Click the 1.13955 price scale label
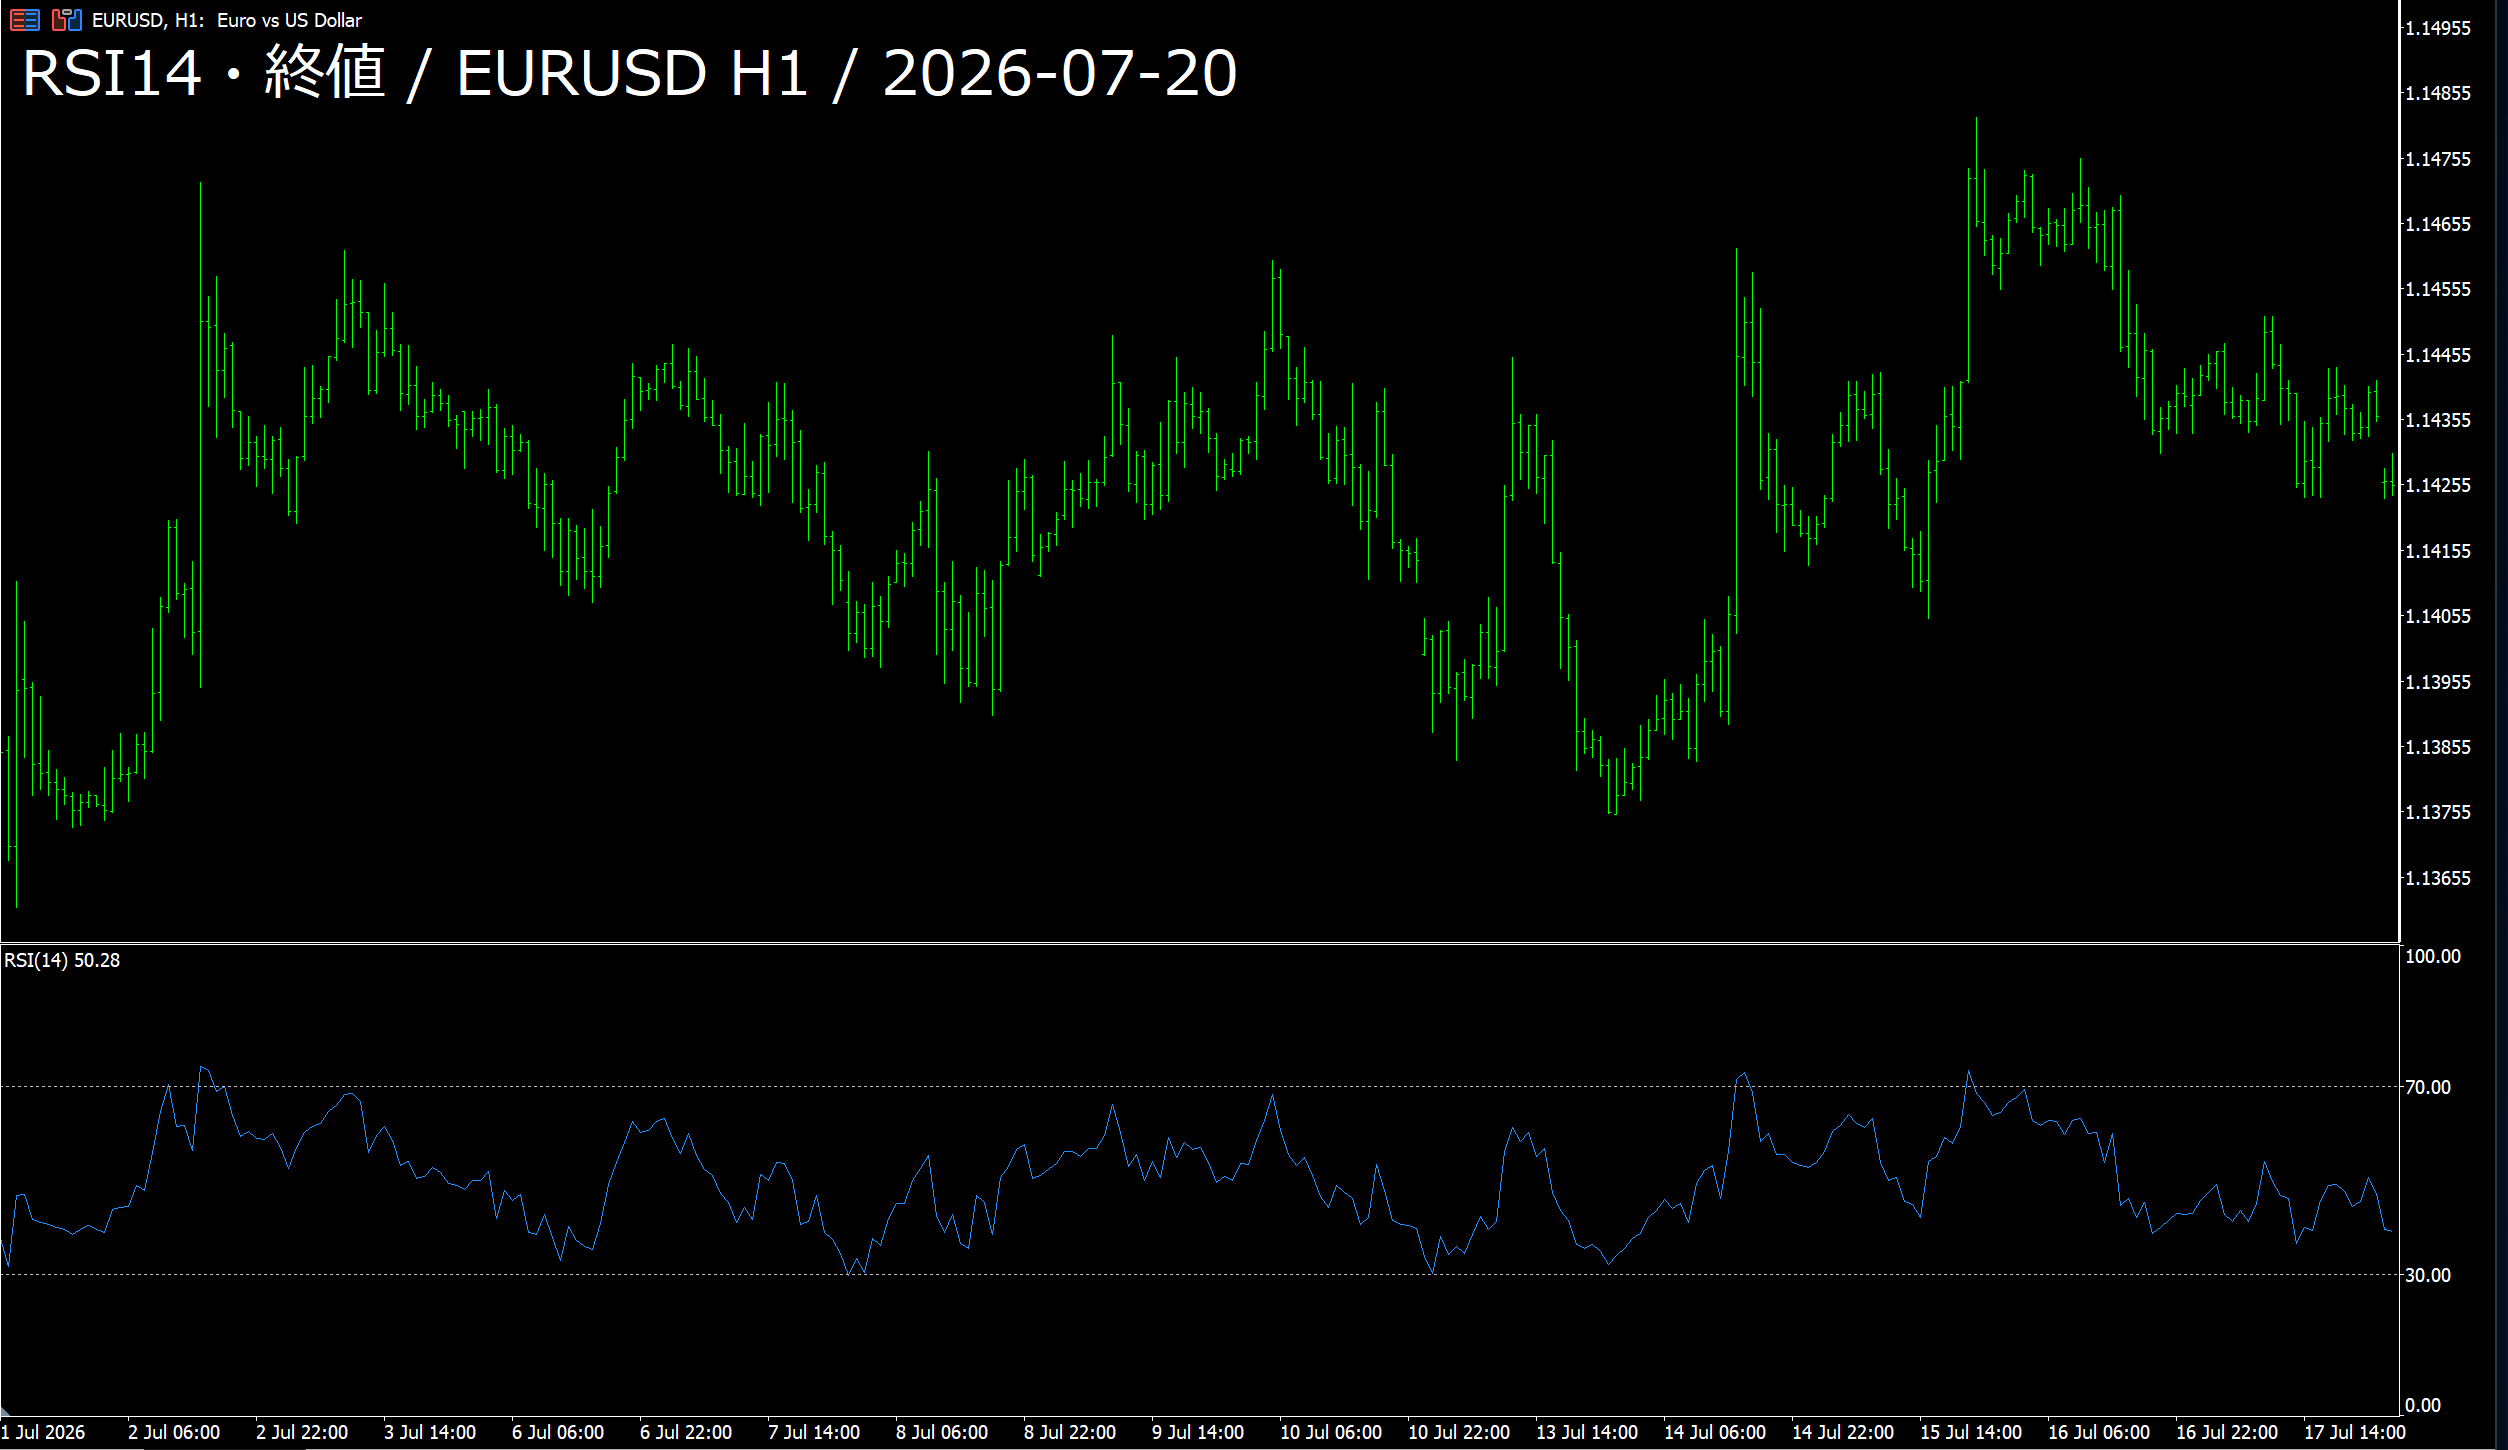The image size is (2508, 1450). tap(2438, 682)
